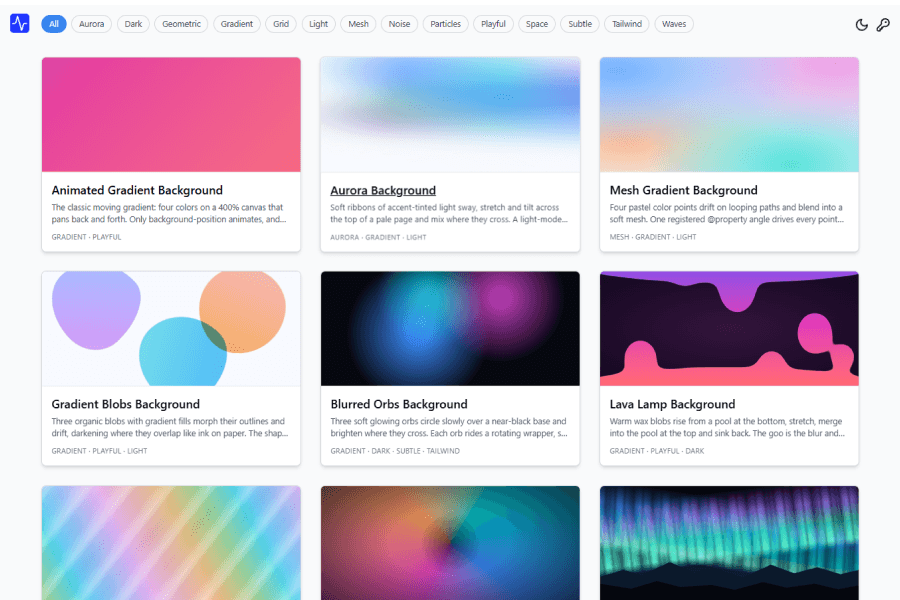Apply the Tailwind filter chip
Viewport: 900px width, 600px height.
pyautogui.click(x=627, y=24)
